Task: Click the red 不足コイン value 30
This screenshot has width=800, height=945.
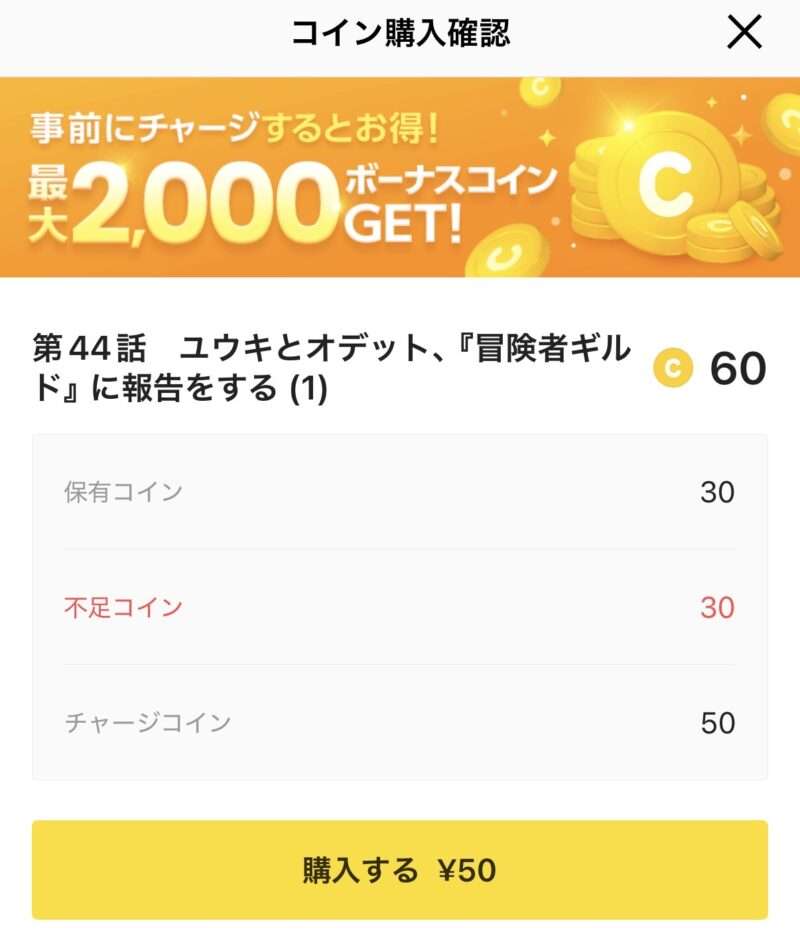Action: 717,607
